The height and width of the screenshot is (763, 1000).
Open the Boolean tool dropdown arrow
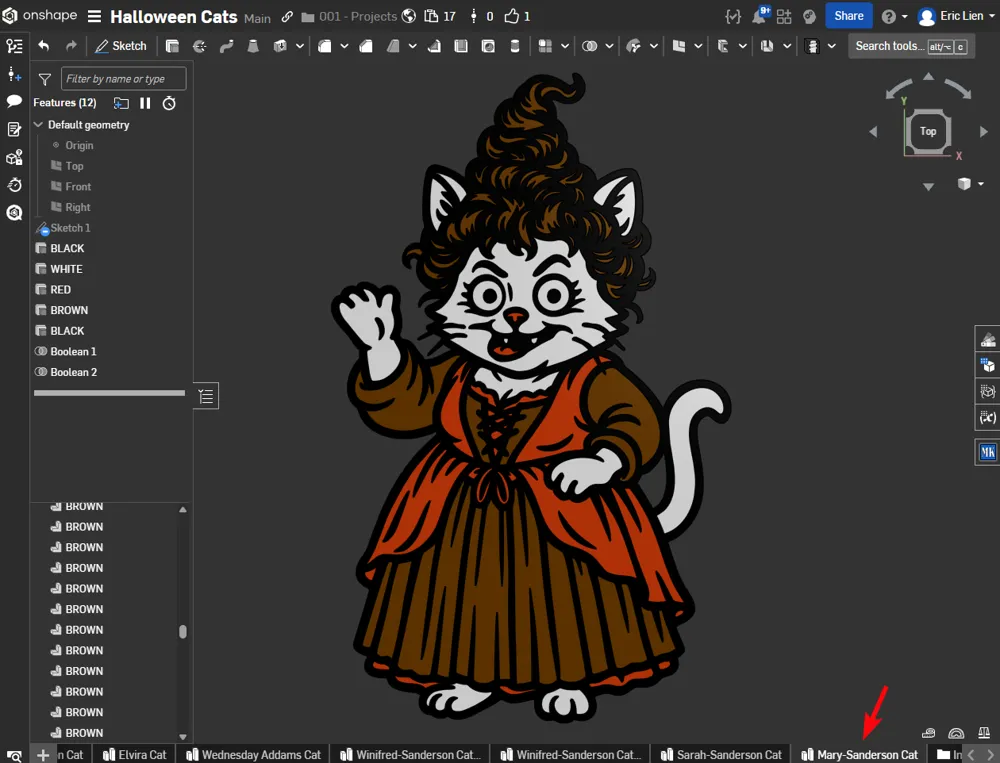[609, 46]
